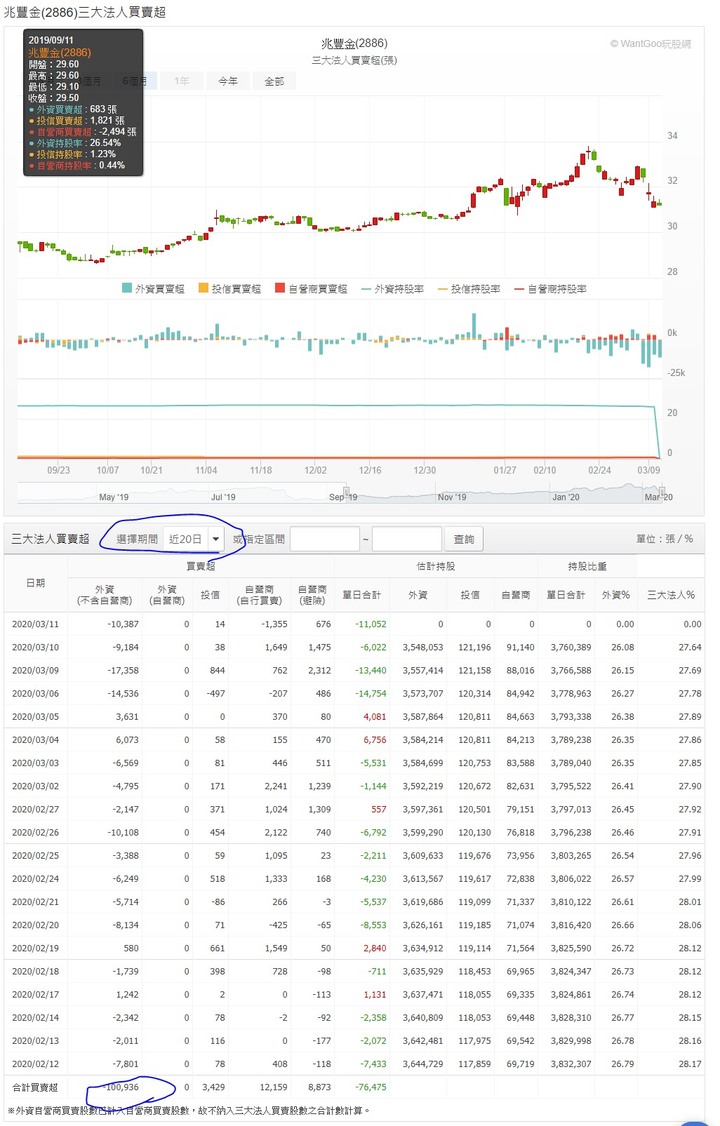Click the 兆豐金(2886)三大法人買賣超 page title
Viewport: 720px width, 1126px height.
click(x=85, y=12)
